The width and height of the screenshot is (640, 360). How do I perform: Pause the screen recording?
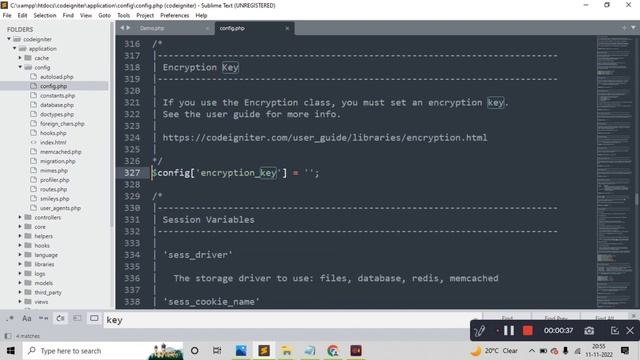pyautogui.click(x=509, y=331)
